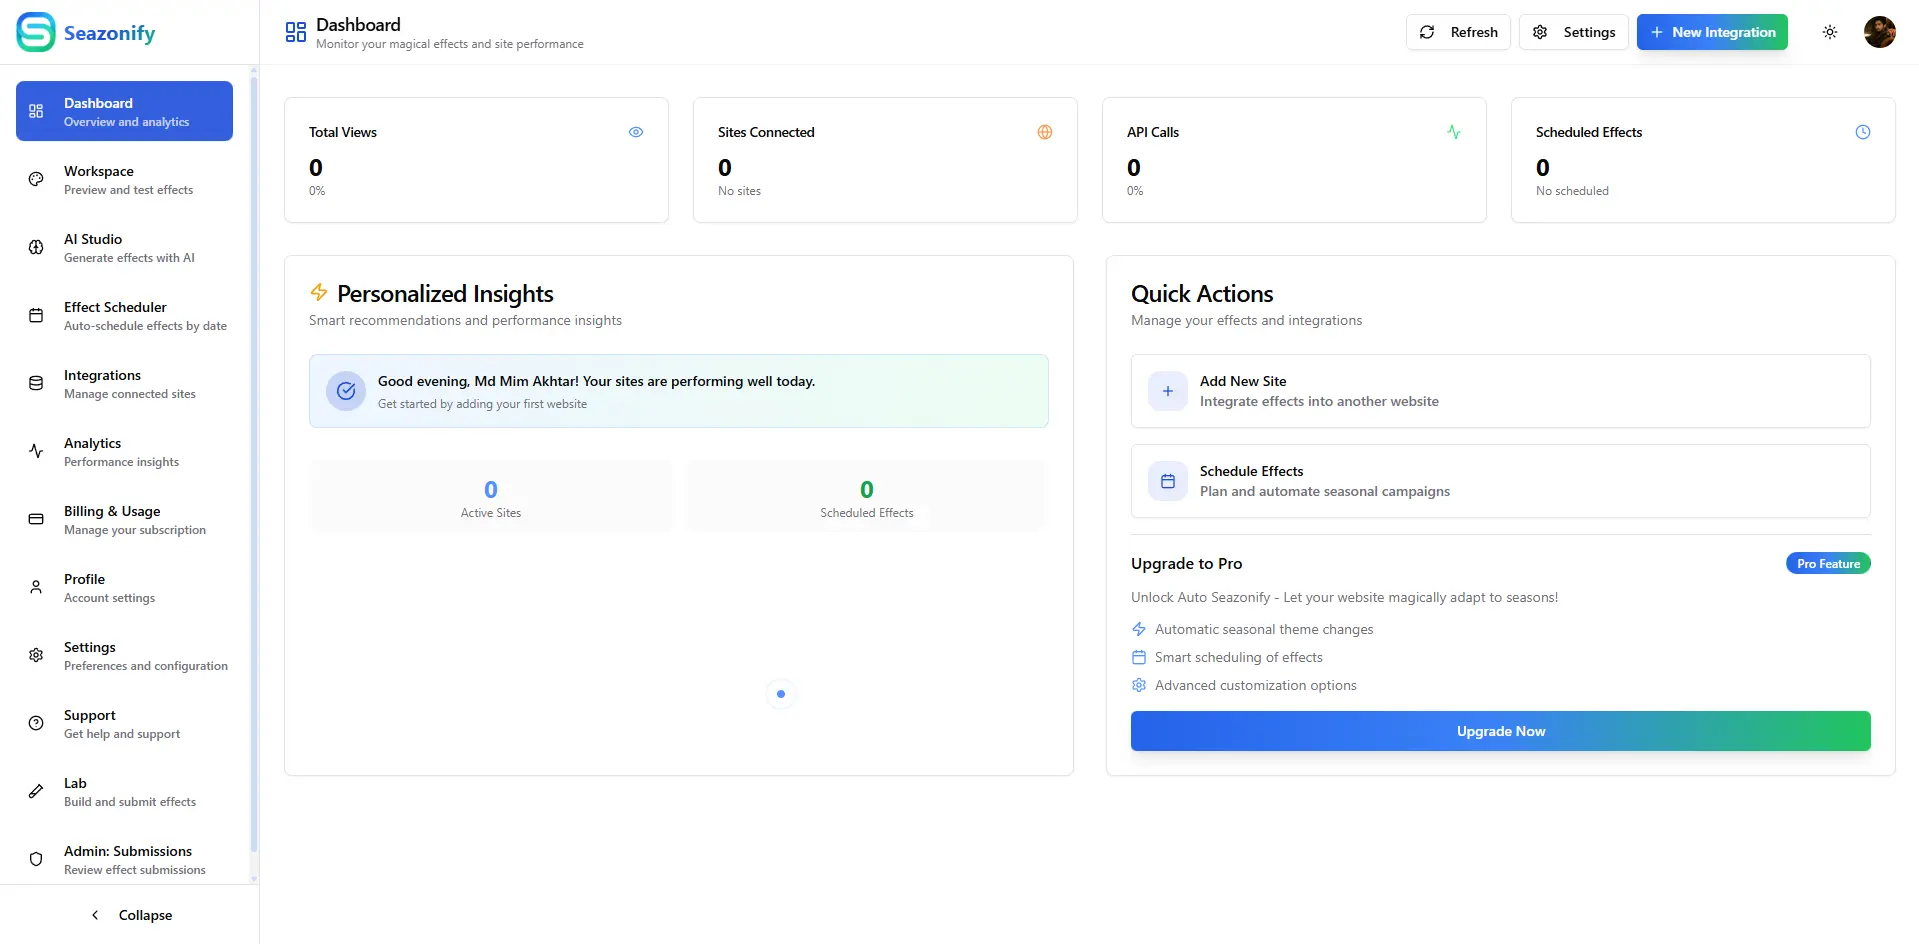Navigate to Integrations

point(125,383)
